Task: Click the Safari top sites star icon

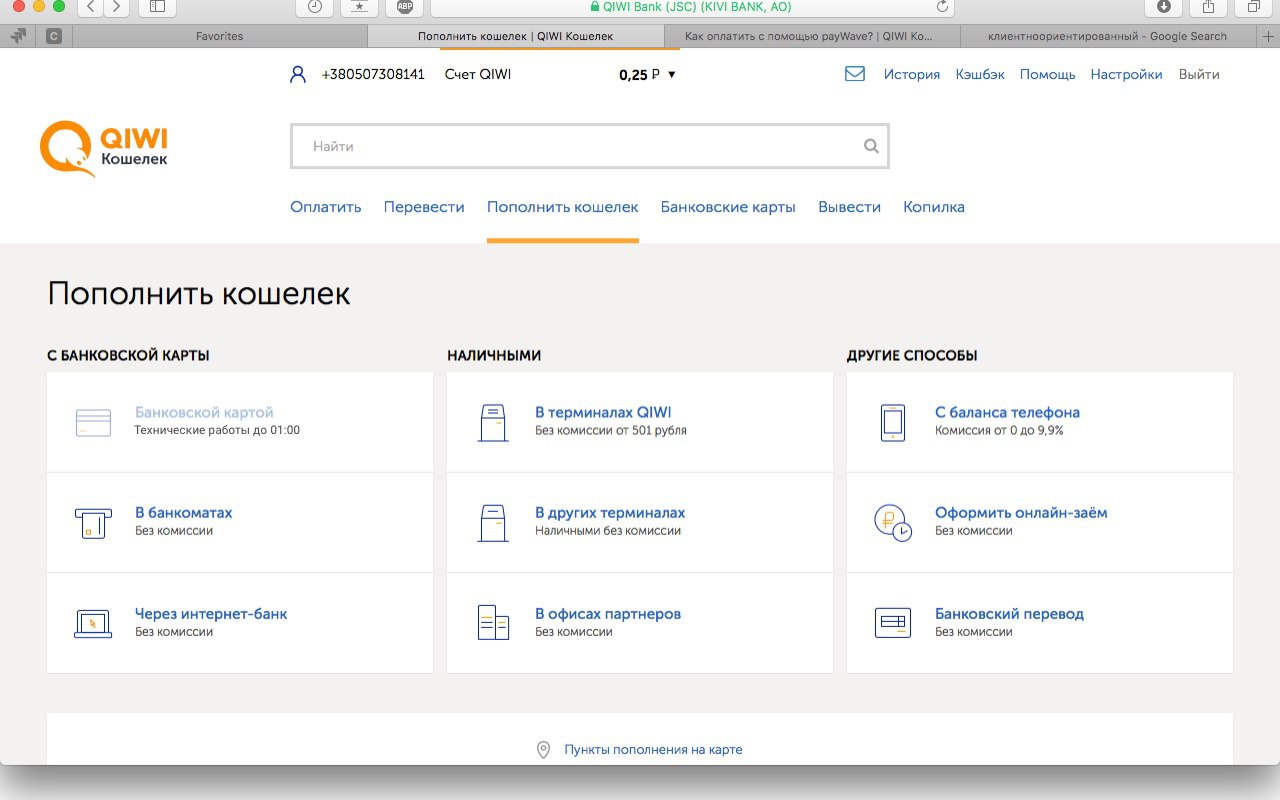Action: point(360,7)
